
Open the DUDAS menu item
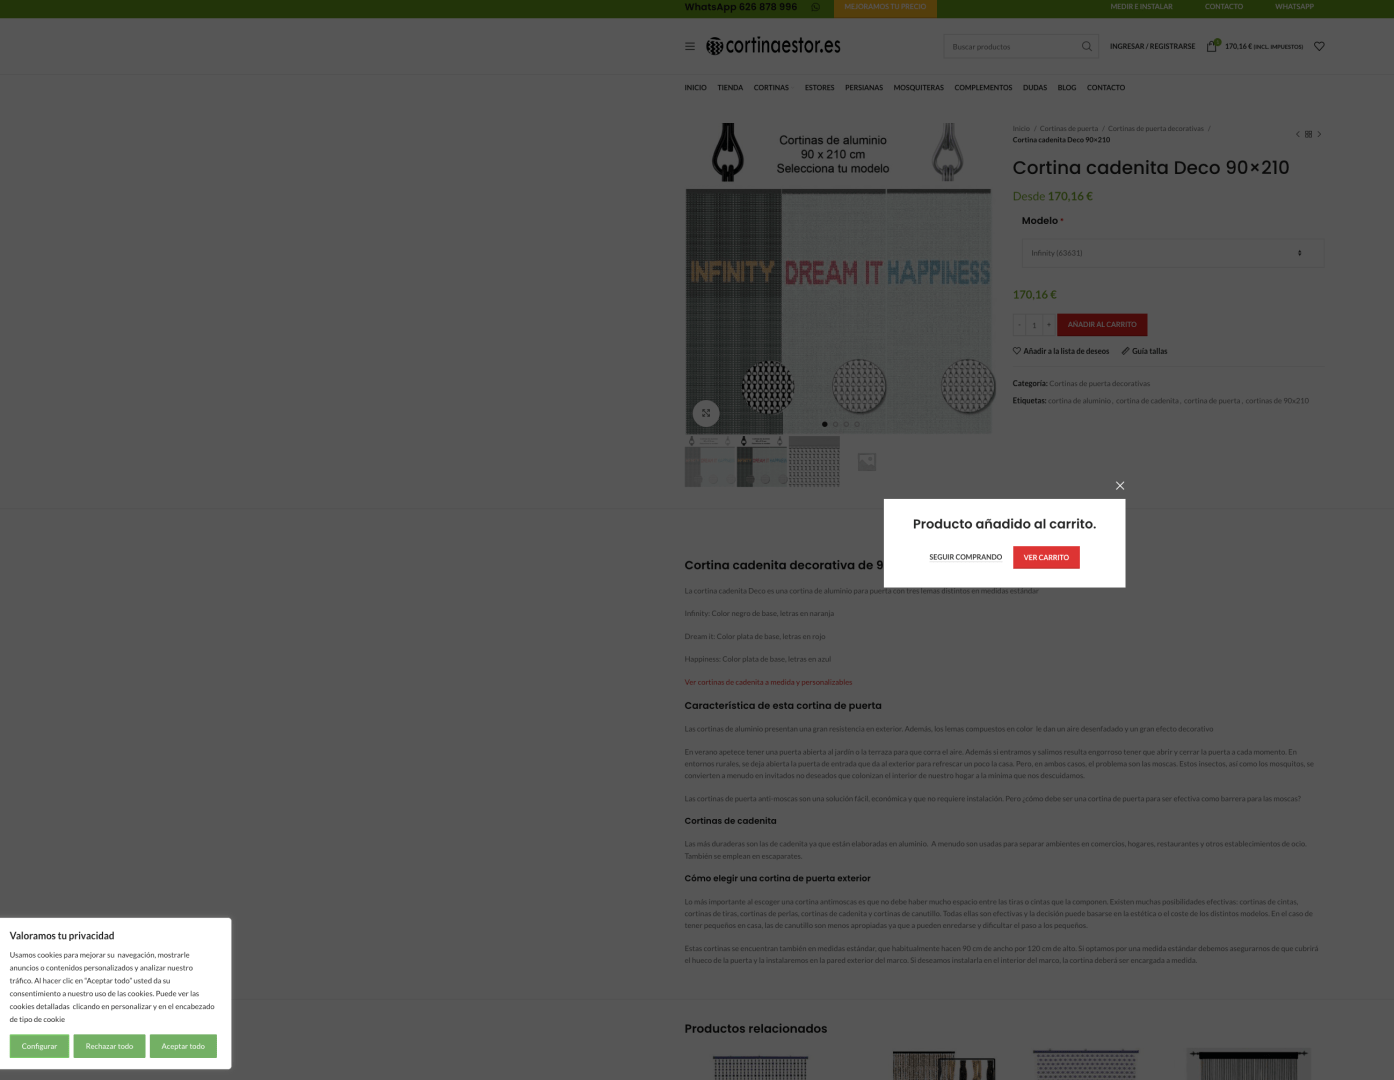tap(1035, 88)
